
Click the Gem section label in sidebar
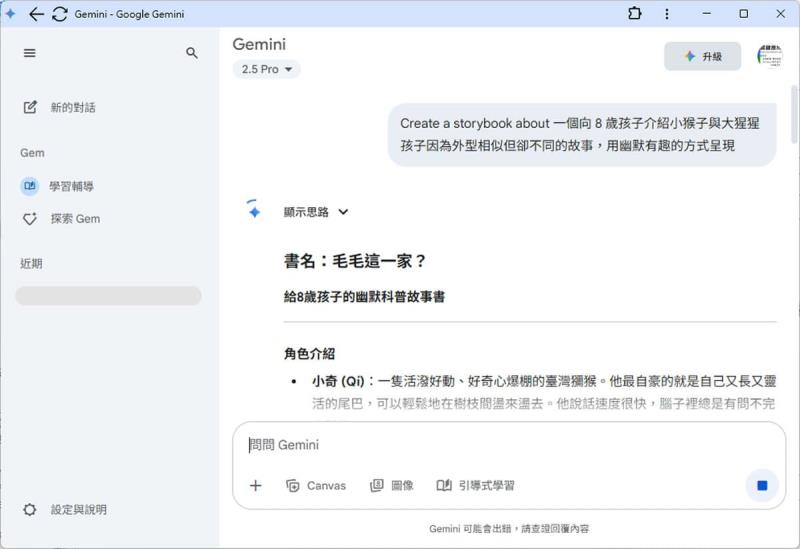pyautogui.click(x=32, y=153)
